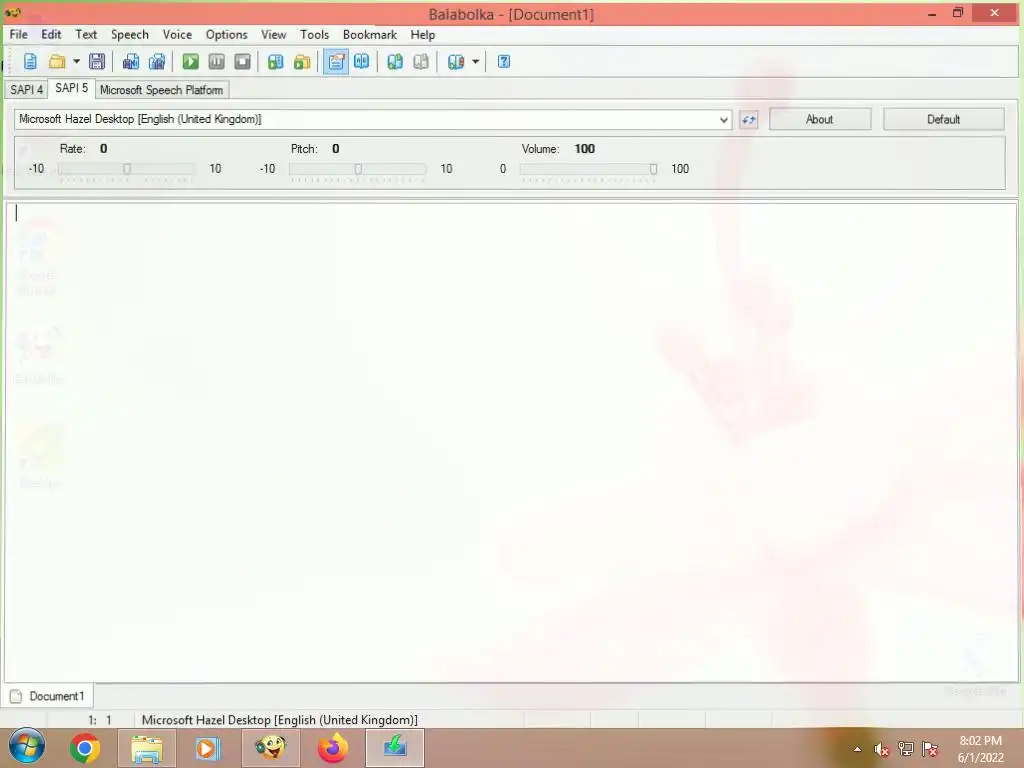Click inside the empty text editor area
Image resolution: width=1024 pixels, height=768 pixels.
tap(511, 442)
